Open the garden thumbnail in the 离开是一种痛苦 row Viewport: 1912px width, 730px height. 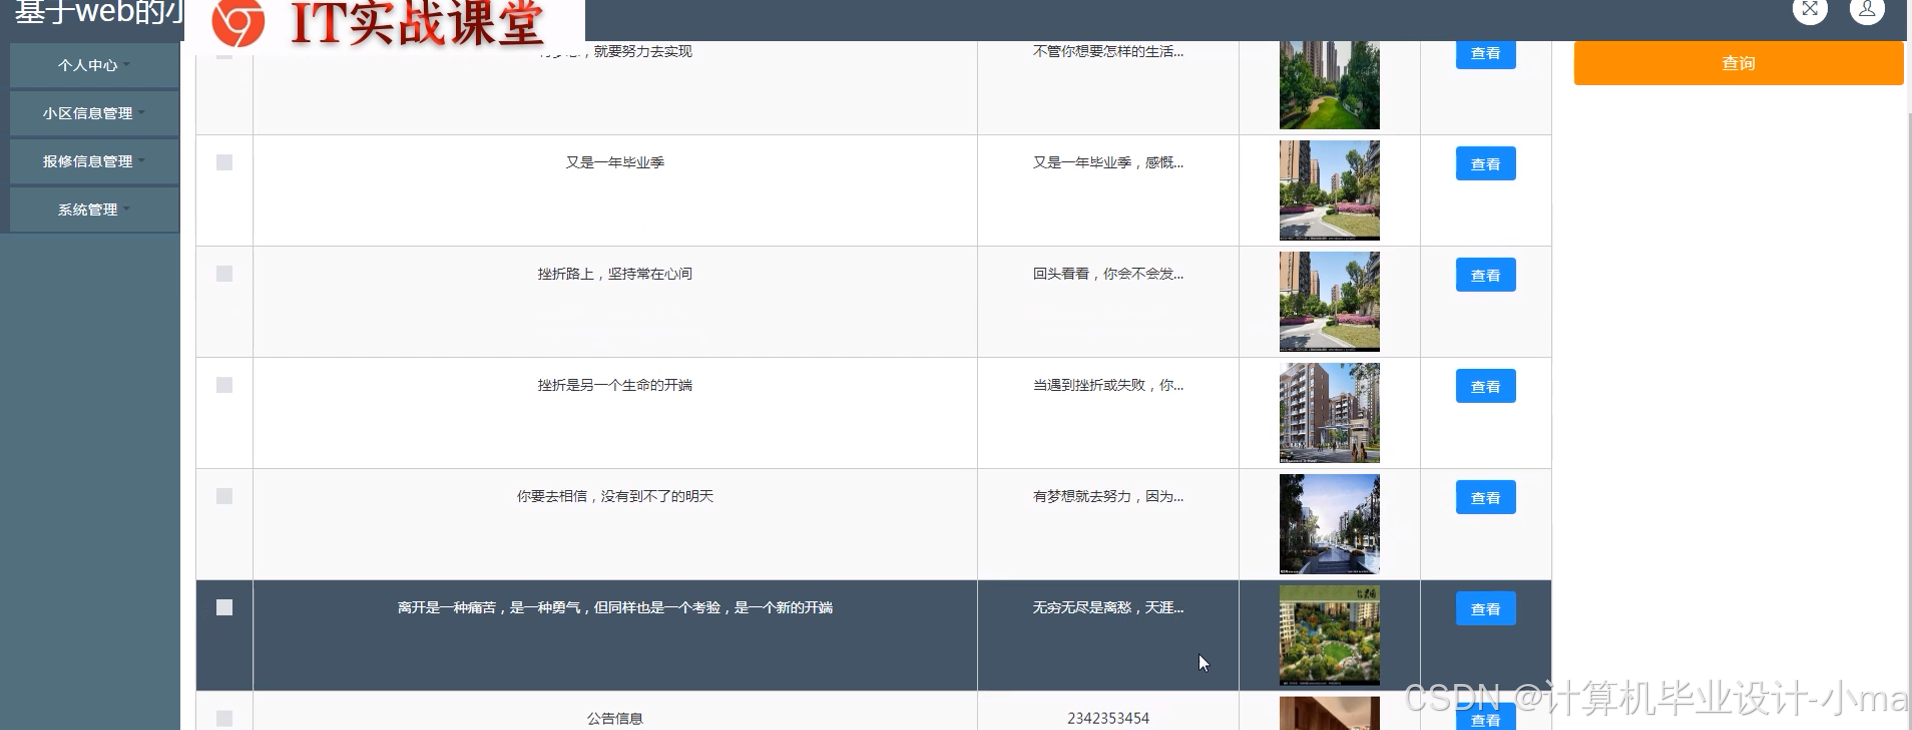[1329, 635]
